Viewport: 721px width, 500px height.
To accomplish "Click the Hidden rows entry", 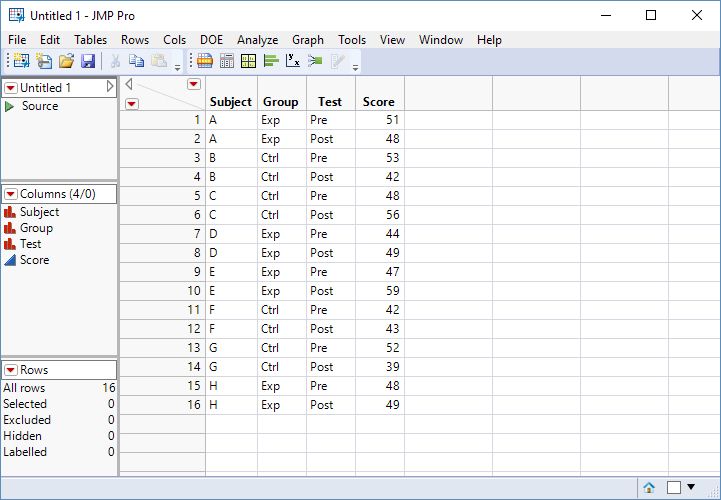I will pyautogui.click(x=59, y=436).
